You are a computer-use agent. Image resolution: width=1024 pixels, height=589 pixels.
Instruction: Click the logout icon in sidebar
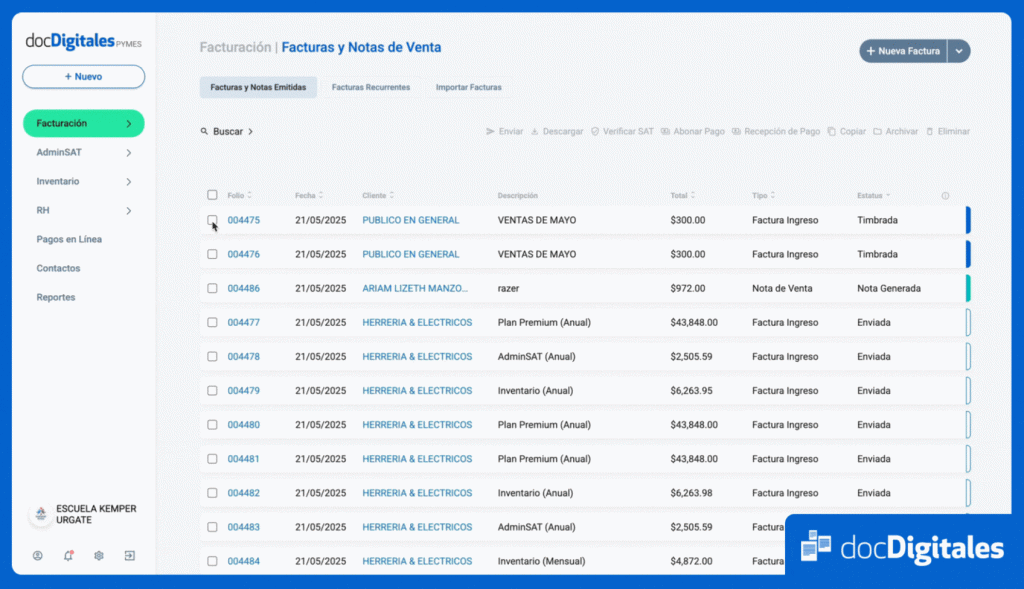[129, 556]
